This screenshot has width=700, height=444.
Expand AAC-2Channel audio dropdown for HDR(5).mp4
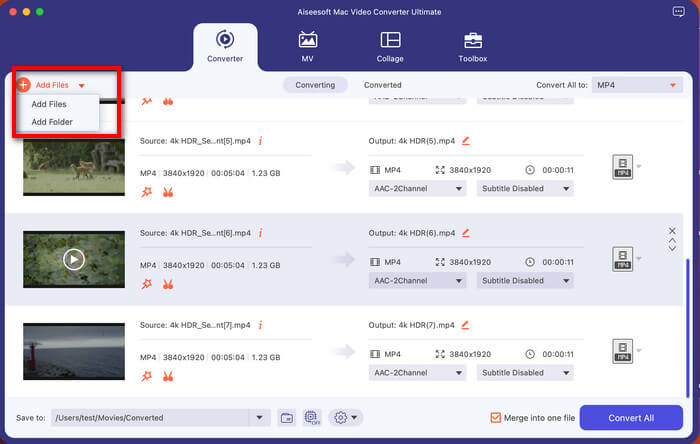[x=417, y=188]
